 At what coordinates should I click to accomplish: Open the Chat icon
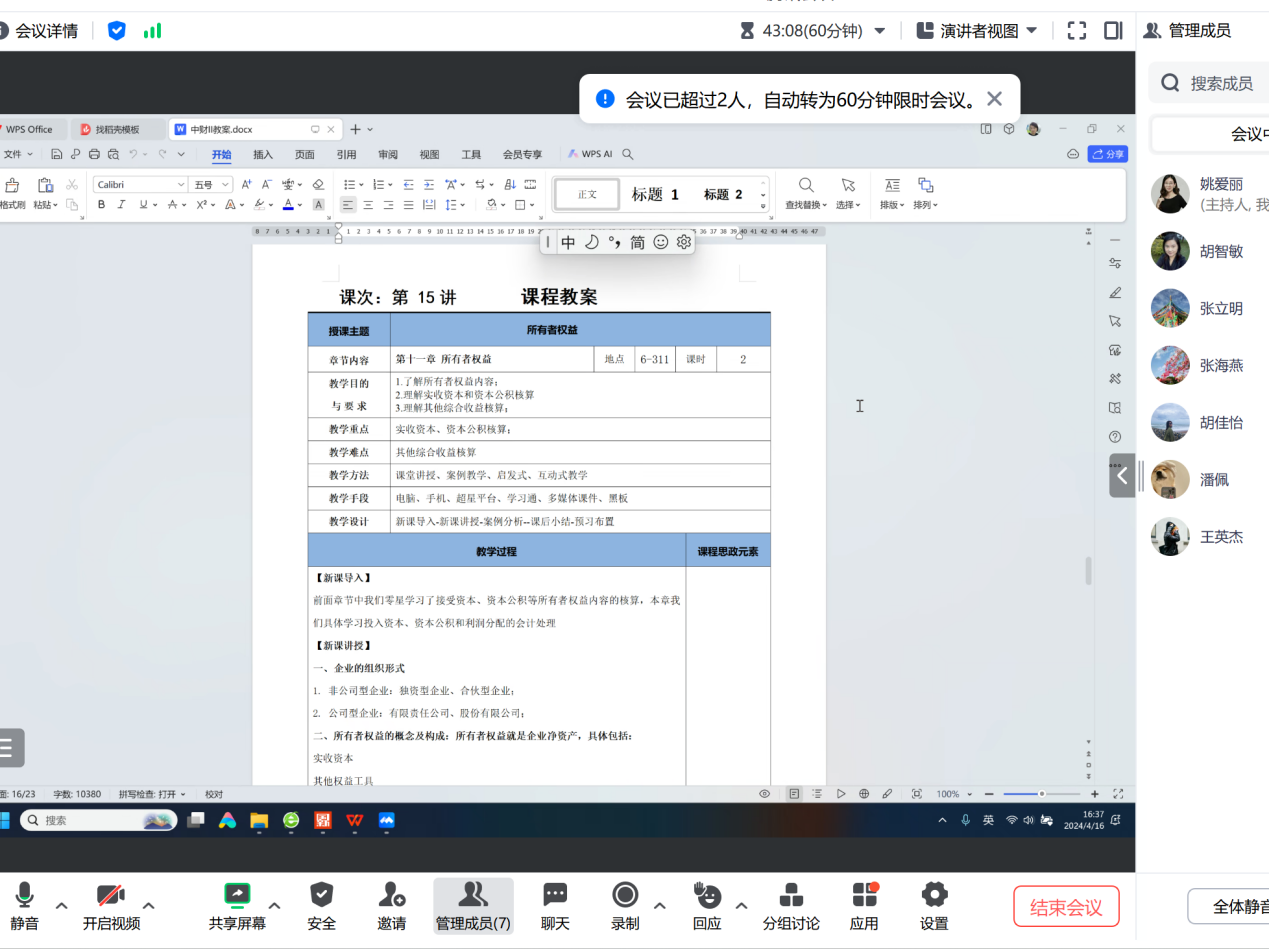(x=555, y=894)
